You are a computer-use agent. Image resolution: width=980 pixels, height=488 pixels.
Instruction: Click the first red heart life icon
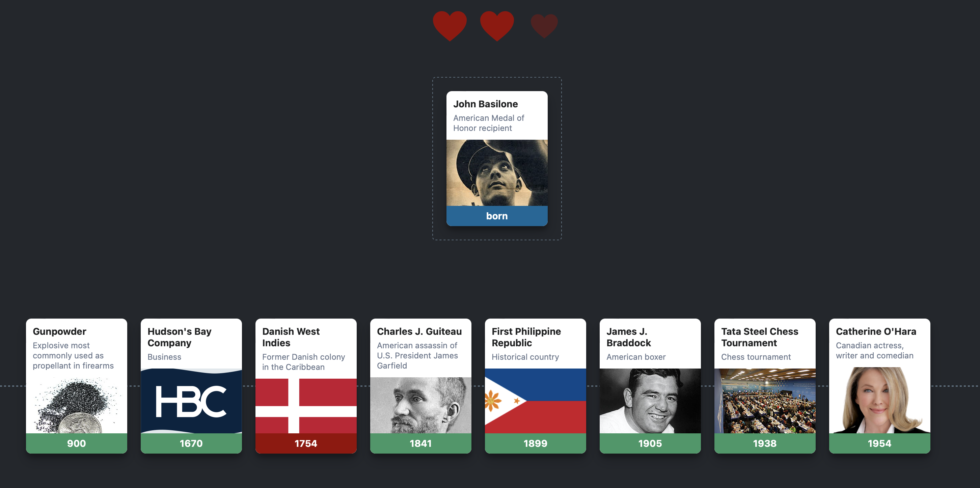point(450,26)
